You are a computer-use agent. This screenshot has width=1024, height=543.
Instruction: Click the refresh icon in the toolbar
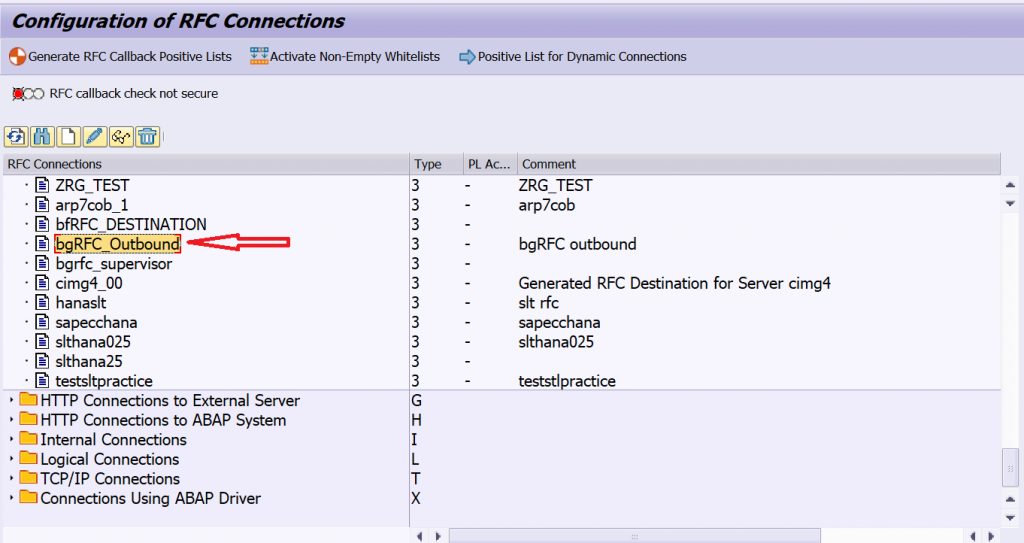pos(16,137)
